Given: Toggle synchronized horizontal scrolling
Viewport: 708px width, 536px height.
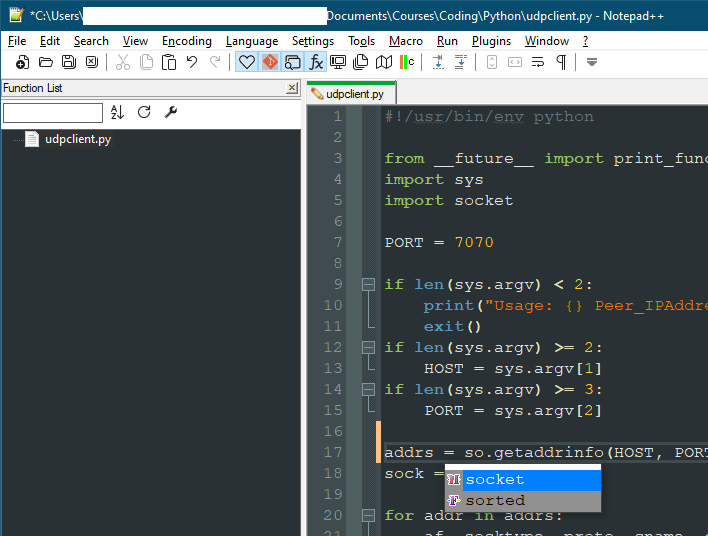Looking at the screenshot, I should click(515, 62).
